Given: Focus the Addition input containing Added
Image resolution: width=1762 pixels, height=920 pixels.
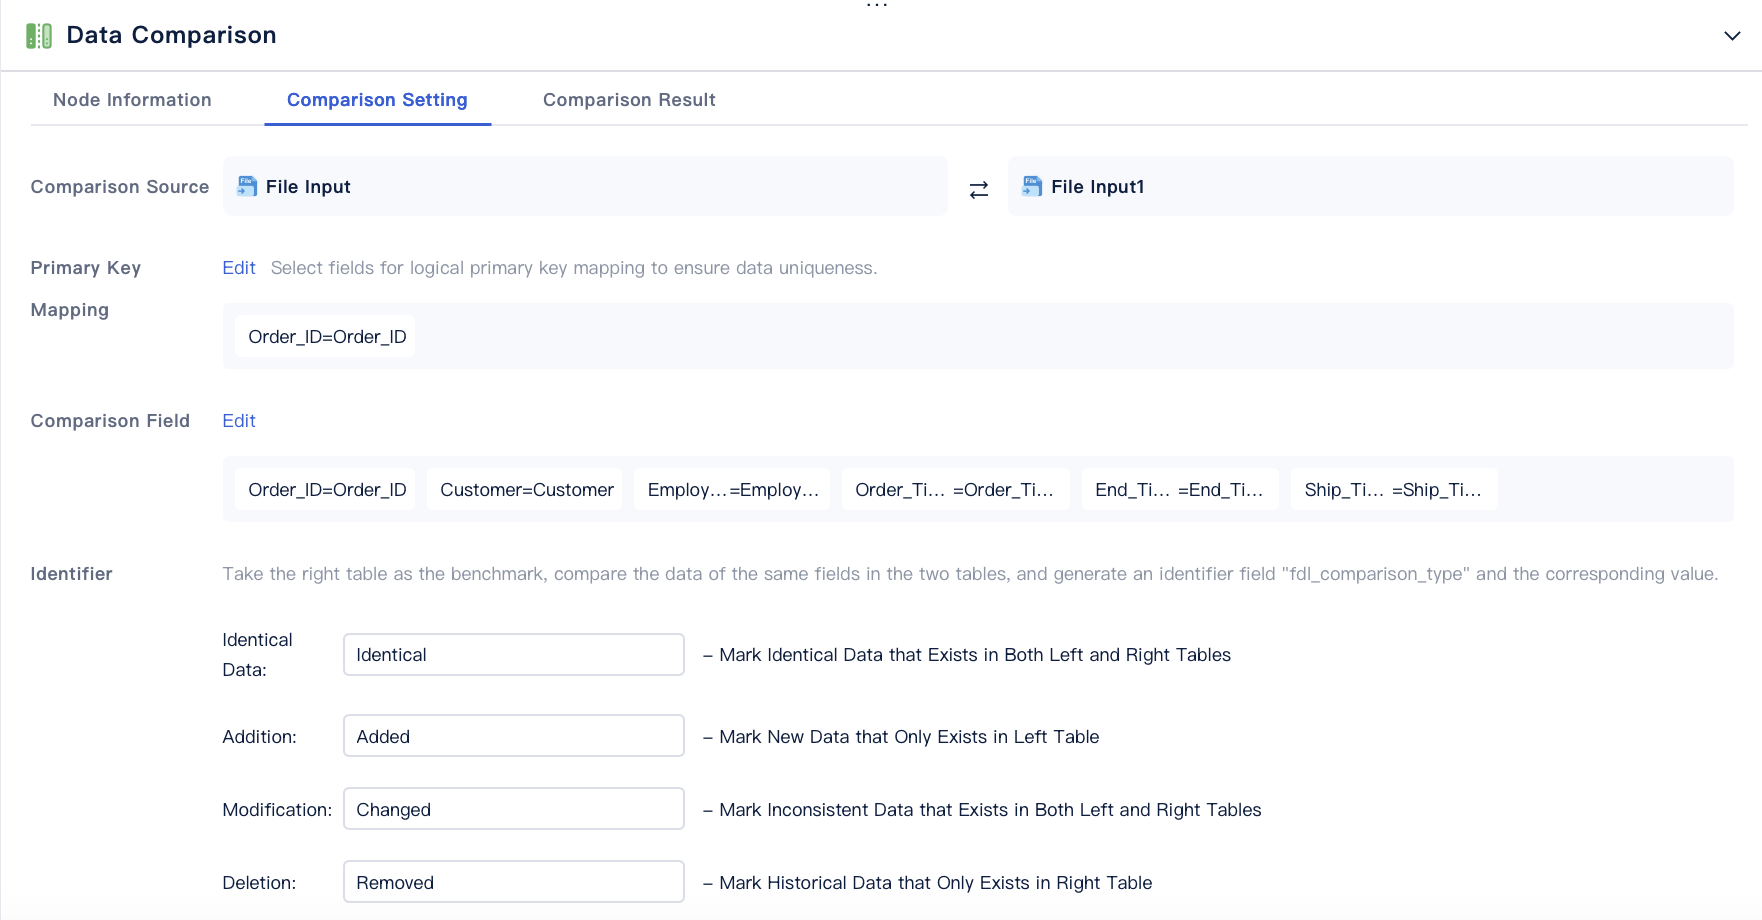Looking at the screenshot, I should pos(514,736).
